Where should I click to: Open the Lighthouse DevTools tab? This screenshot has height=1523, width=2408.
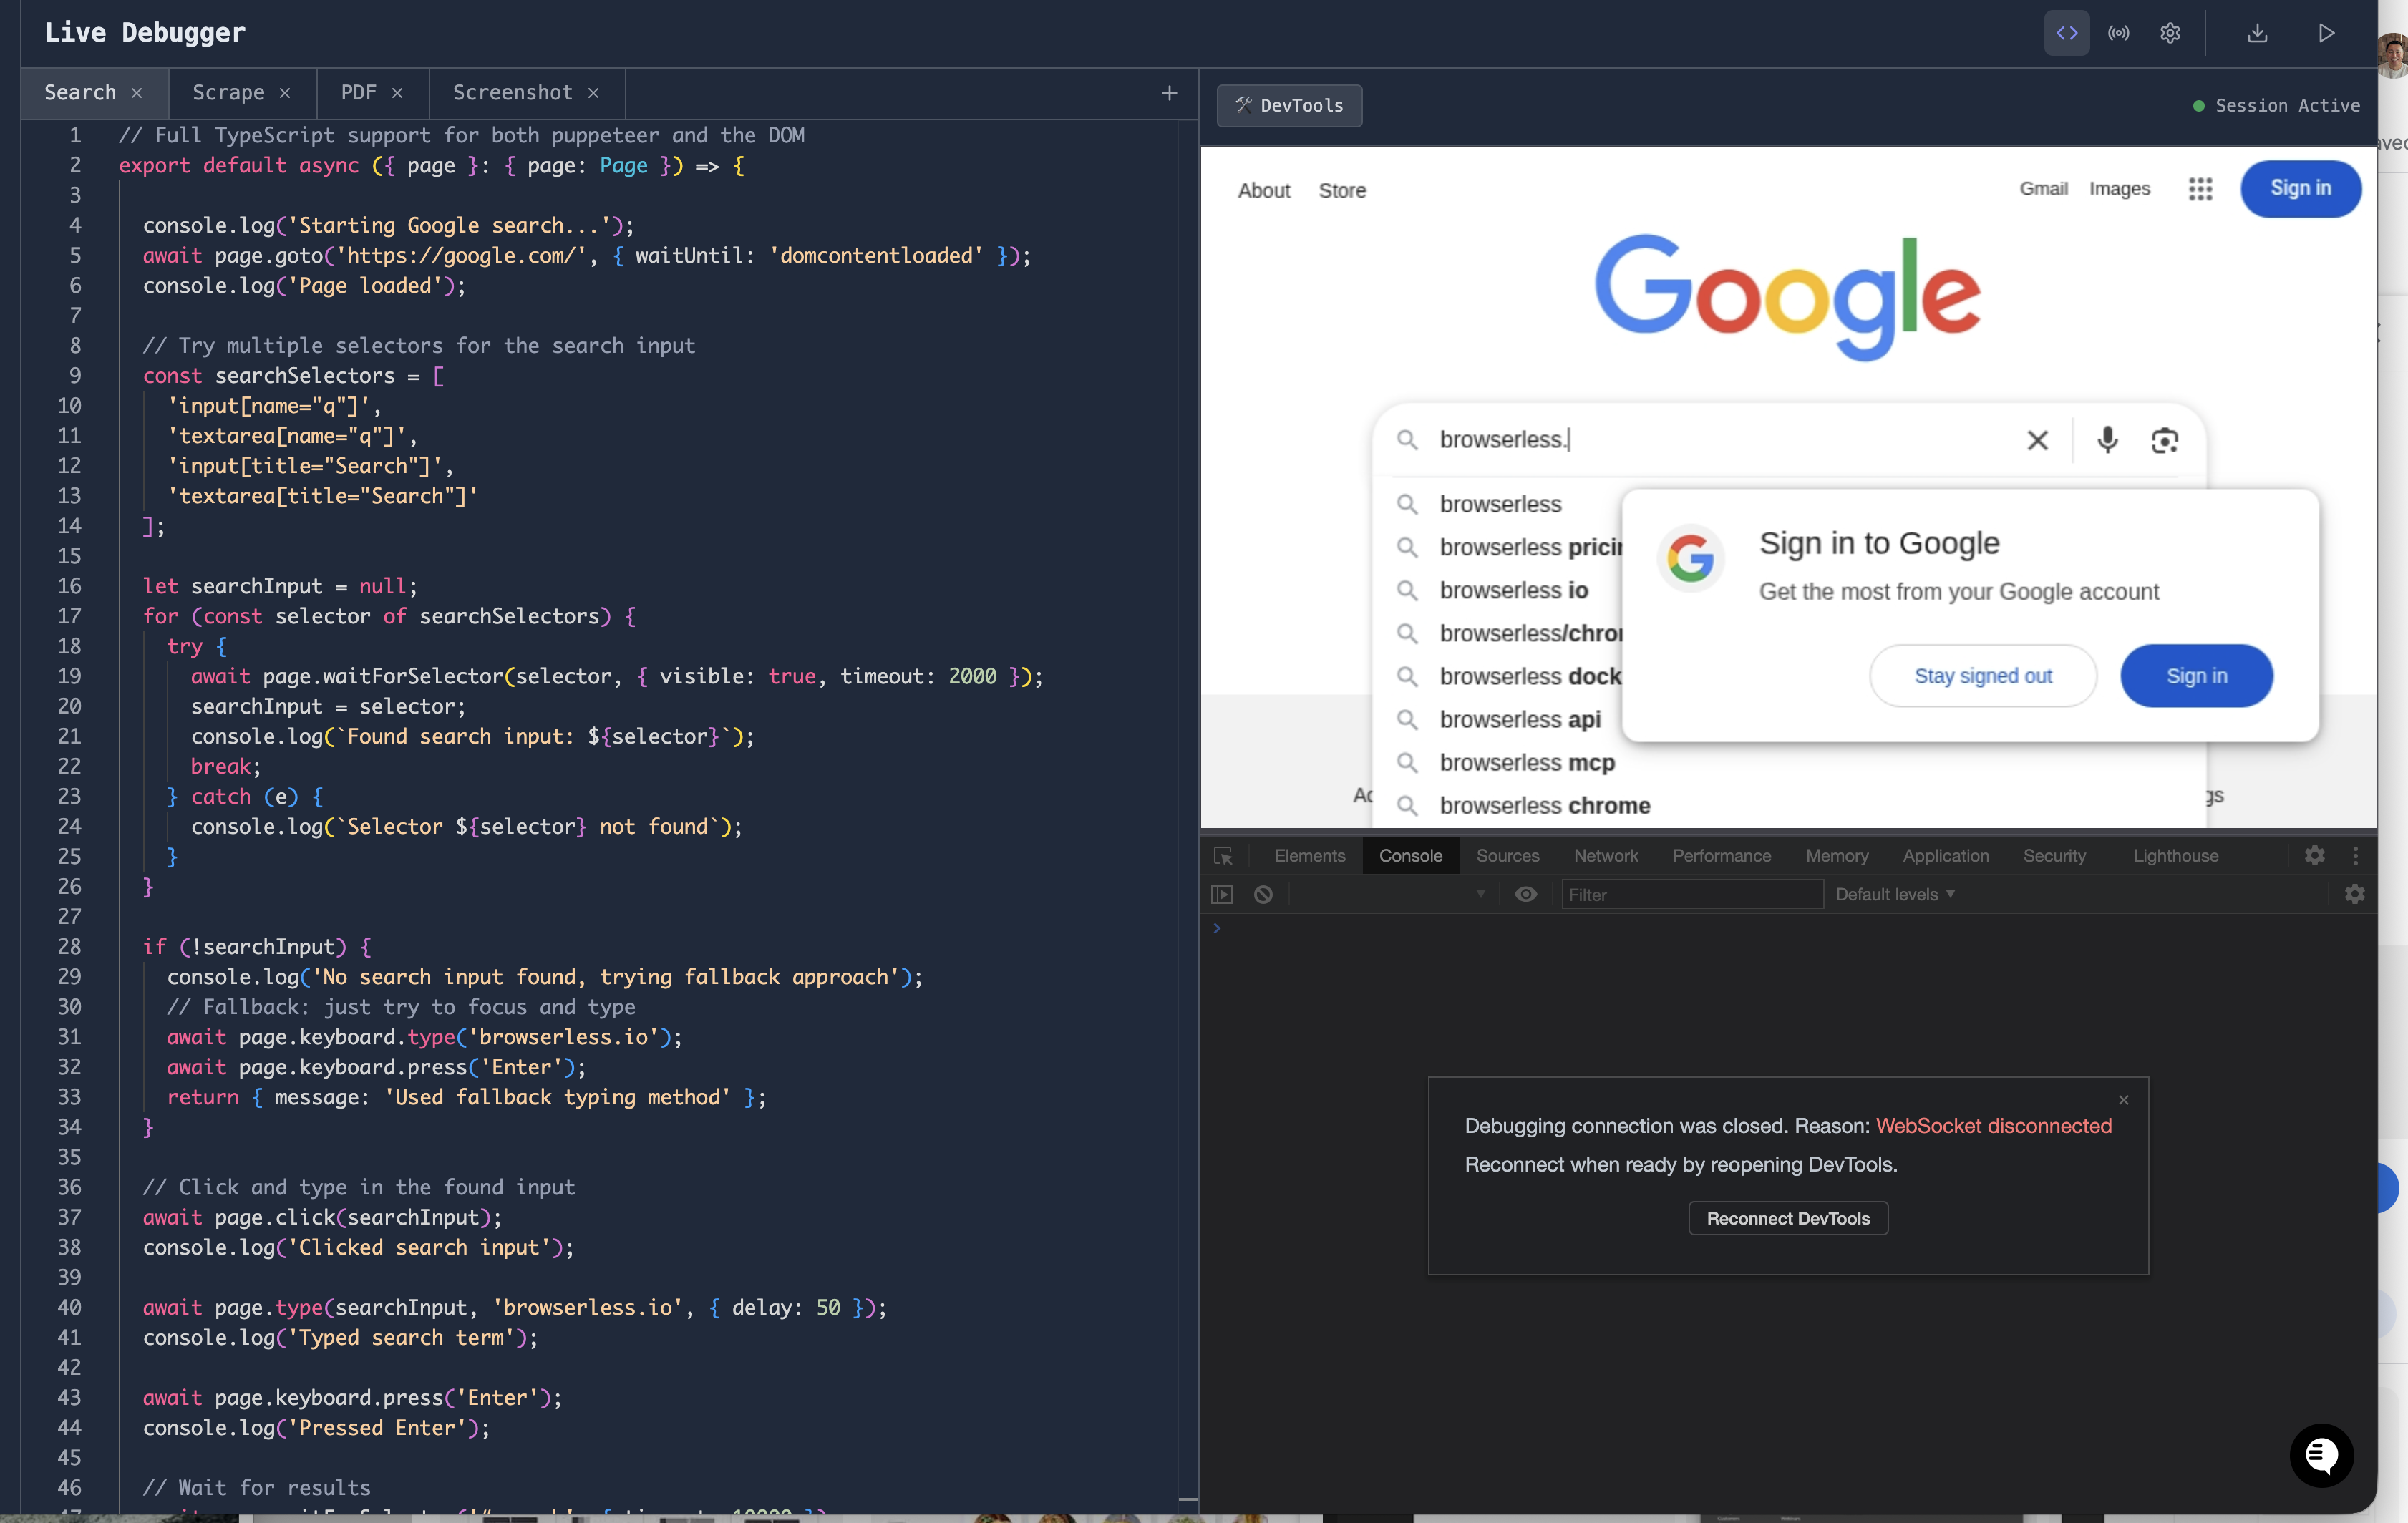click(2175, 855)
